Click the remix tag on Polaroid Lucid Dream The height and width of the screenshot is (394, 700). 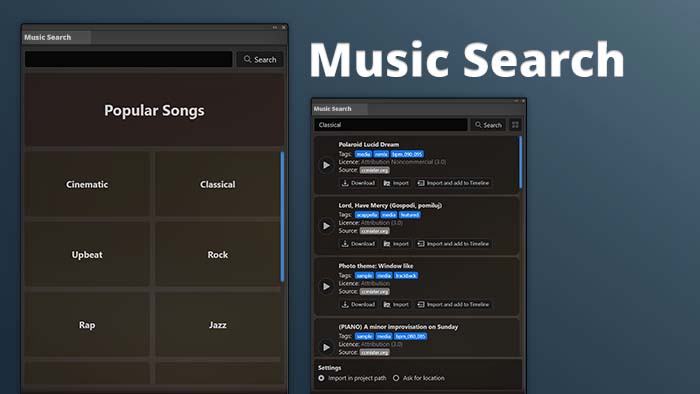point(381,154)
